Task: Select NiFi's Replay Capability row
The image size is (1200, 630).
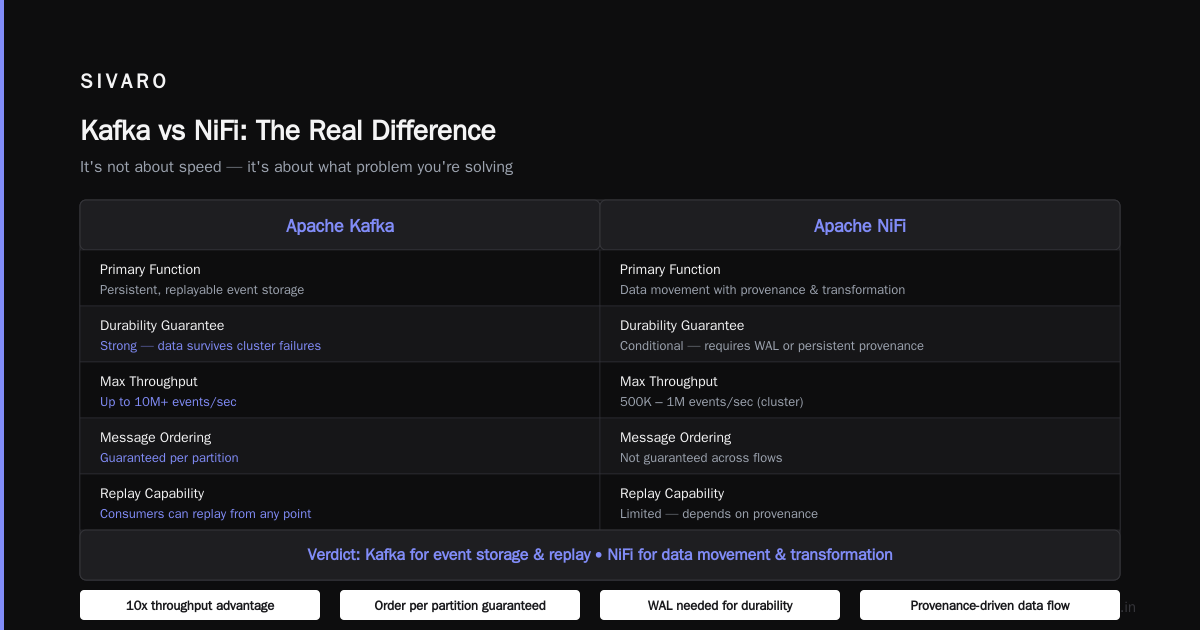Action: 860,502
